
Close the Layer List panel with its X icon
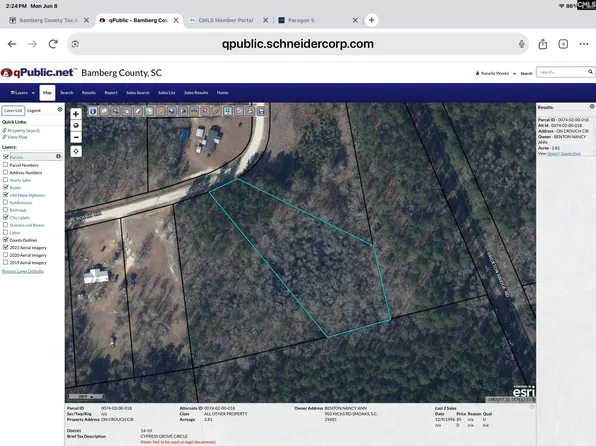coord(60,110)
